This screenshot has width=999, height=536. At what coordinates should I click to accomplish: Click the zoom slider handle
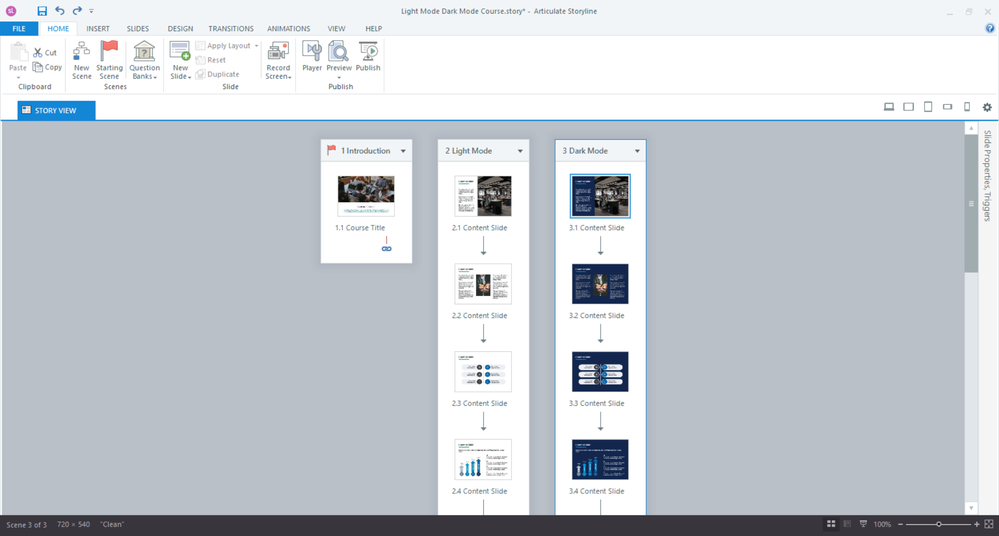[938, 524]
